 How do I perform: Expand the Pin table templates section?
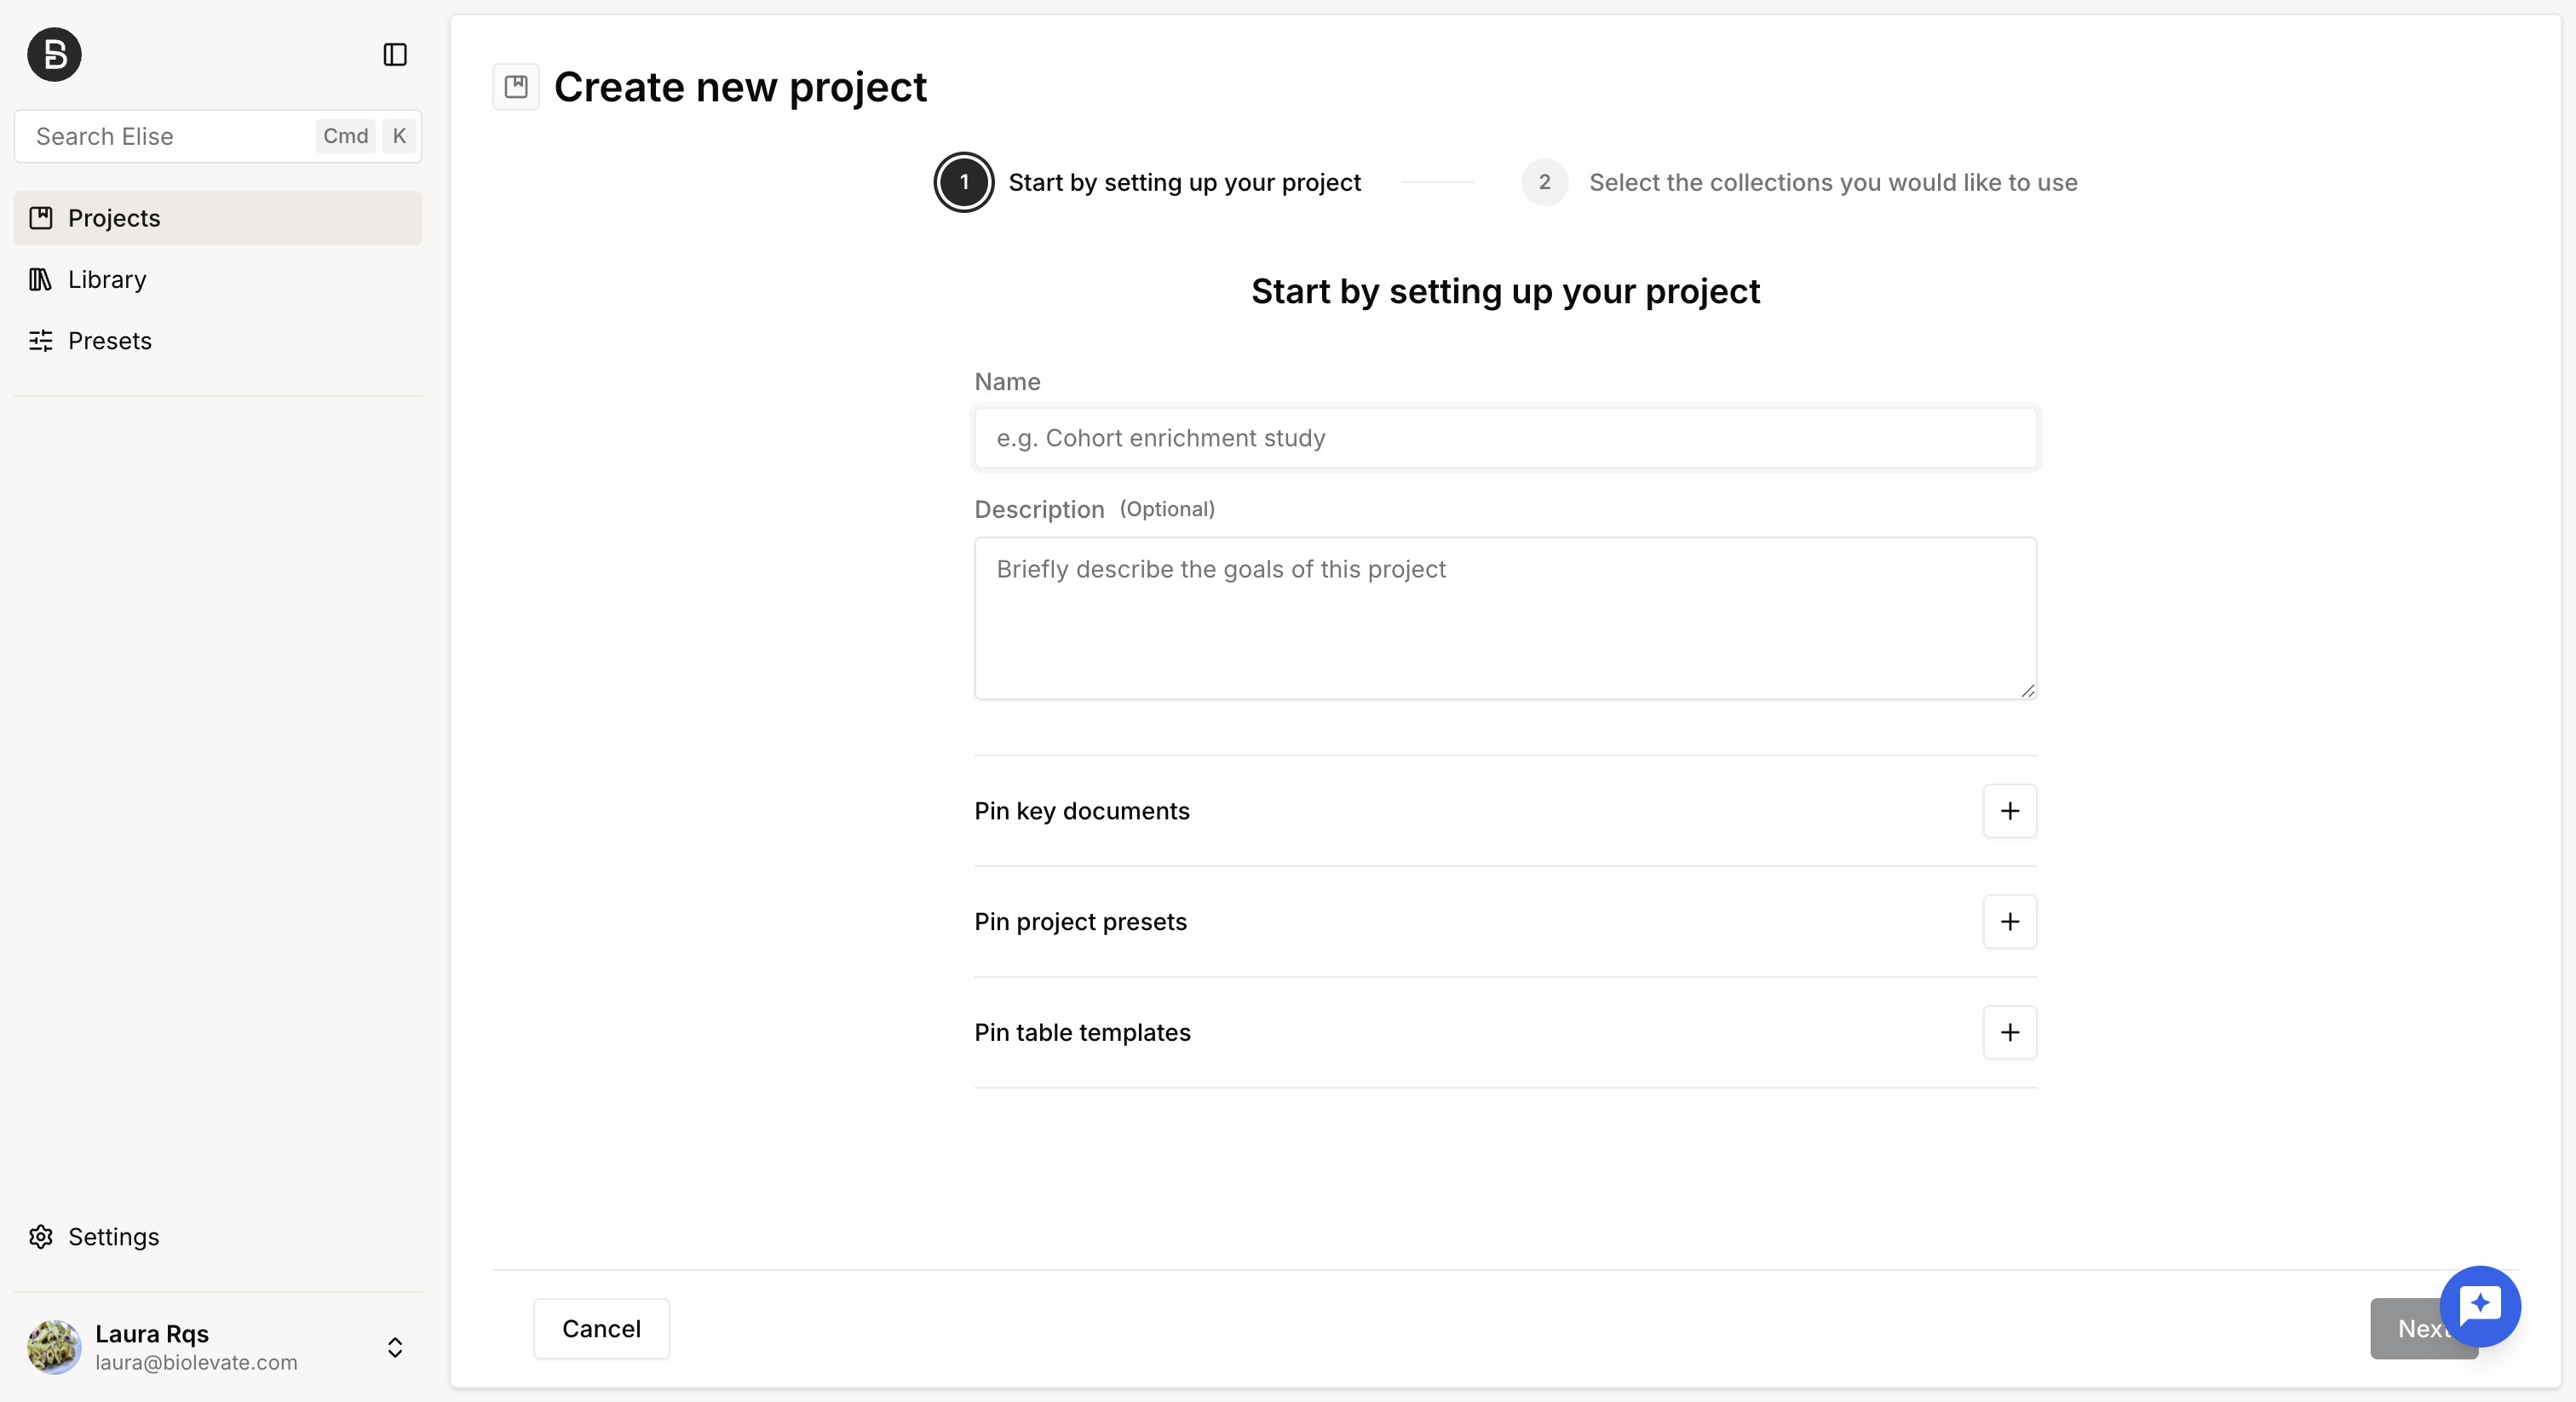(2010, 1033)
